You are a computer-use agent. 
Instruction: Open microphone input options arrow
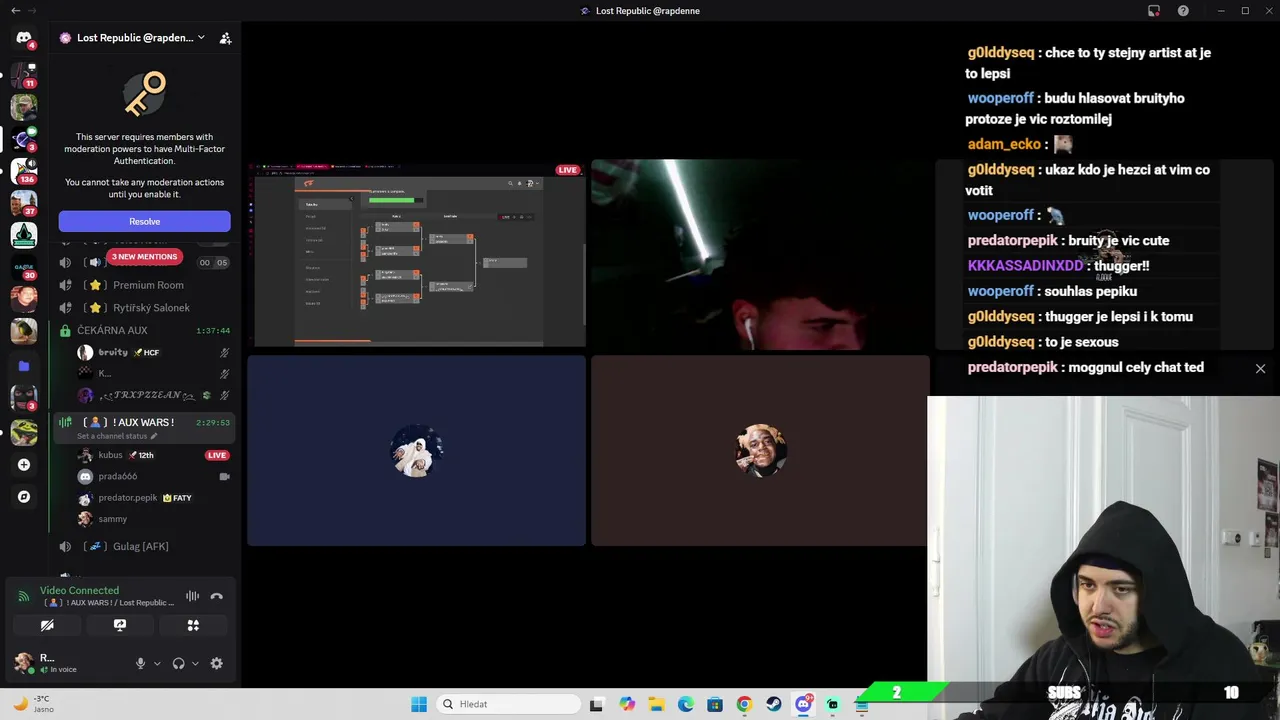(x=157, y=663)
